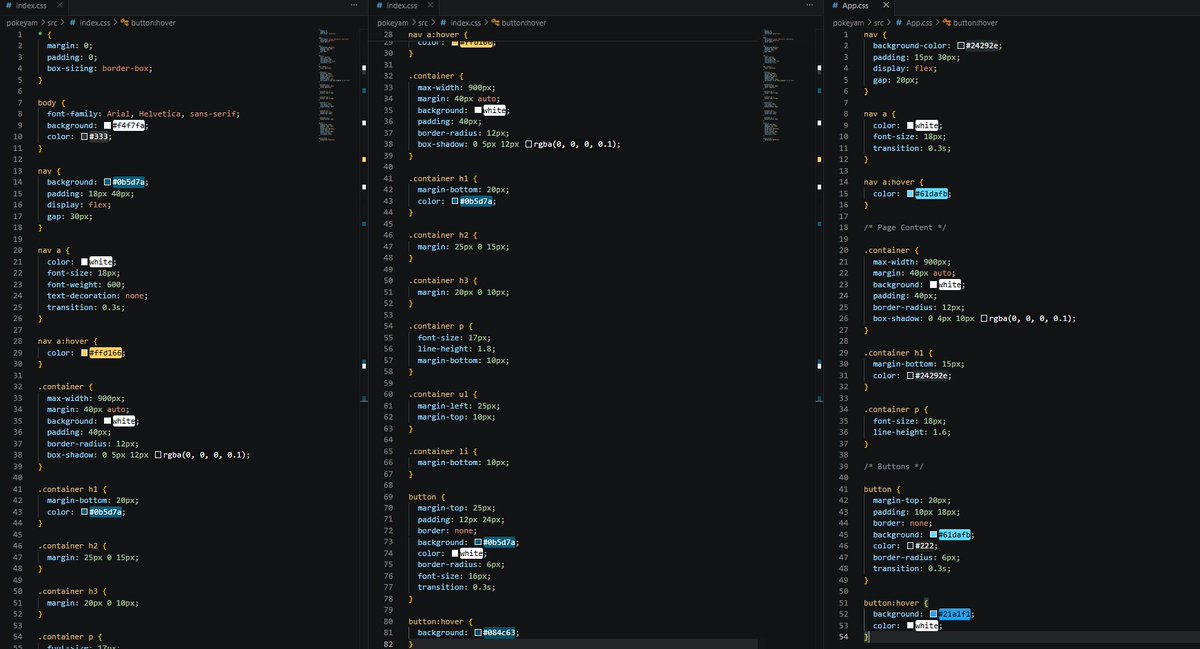Click #ffd166 swatch on line 29 of left editor
1200x649 pixels.
point(85,353)
